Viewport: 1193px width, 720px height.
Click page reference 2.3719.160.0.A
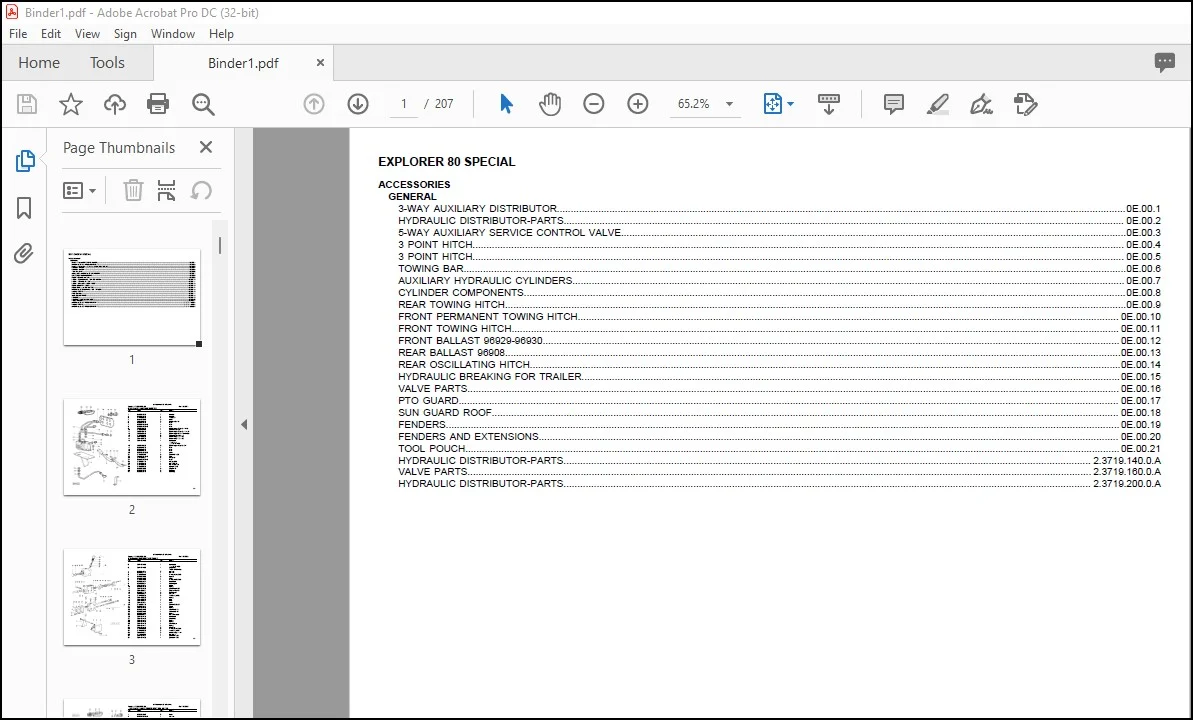point(1127,472)
